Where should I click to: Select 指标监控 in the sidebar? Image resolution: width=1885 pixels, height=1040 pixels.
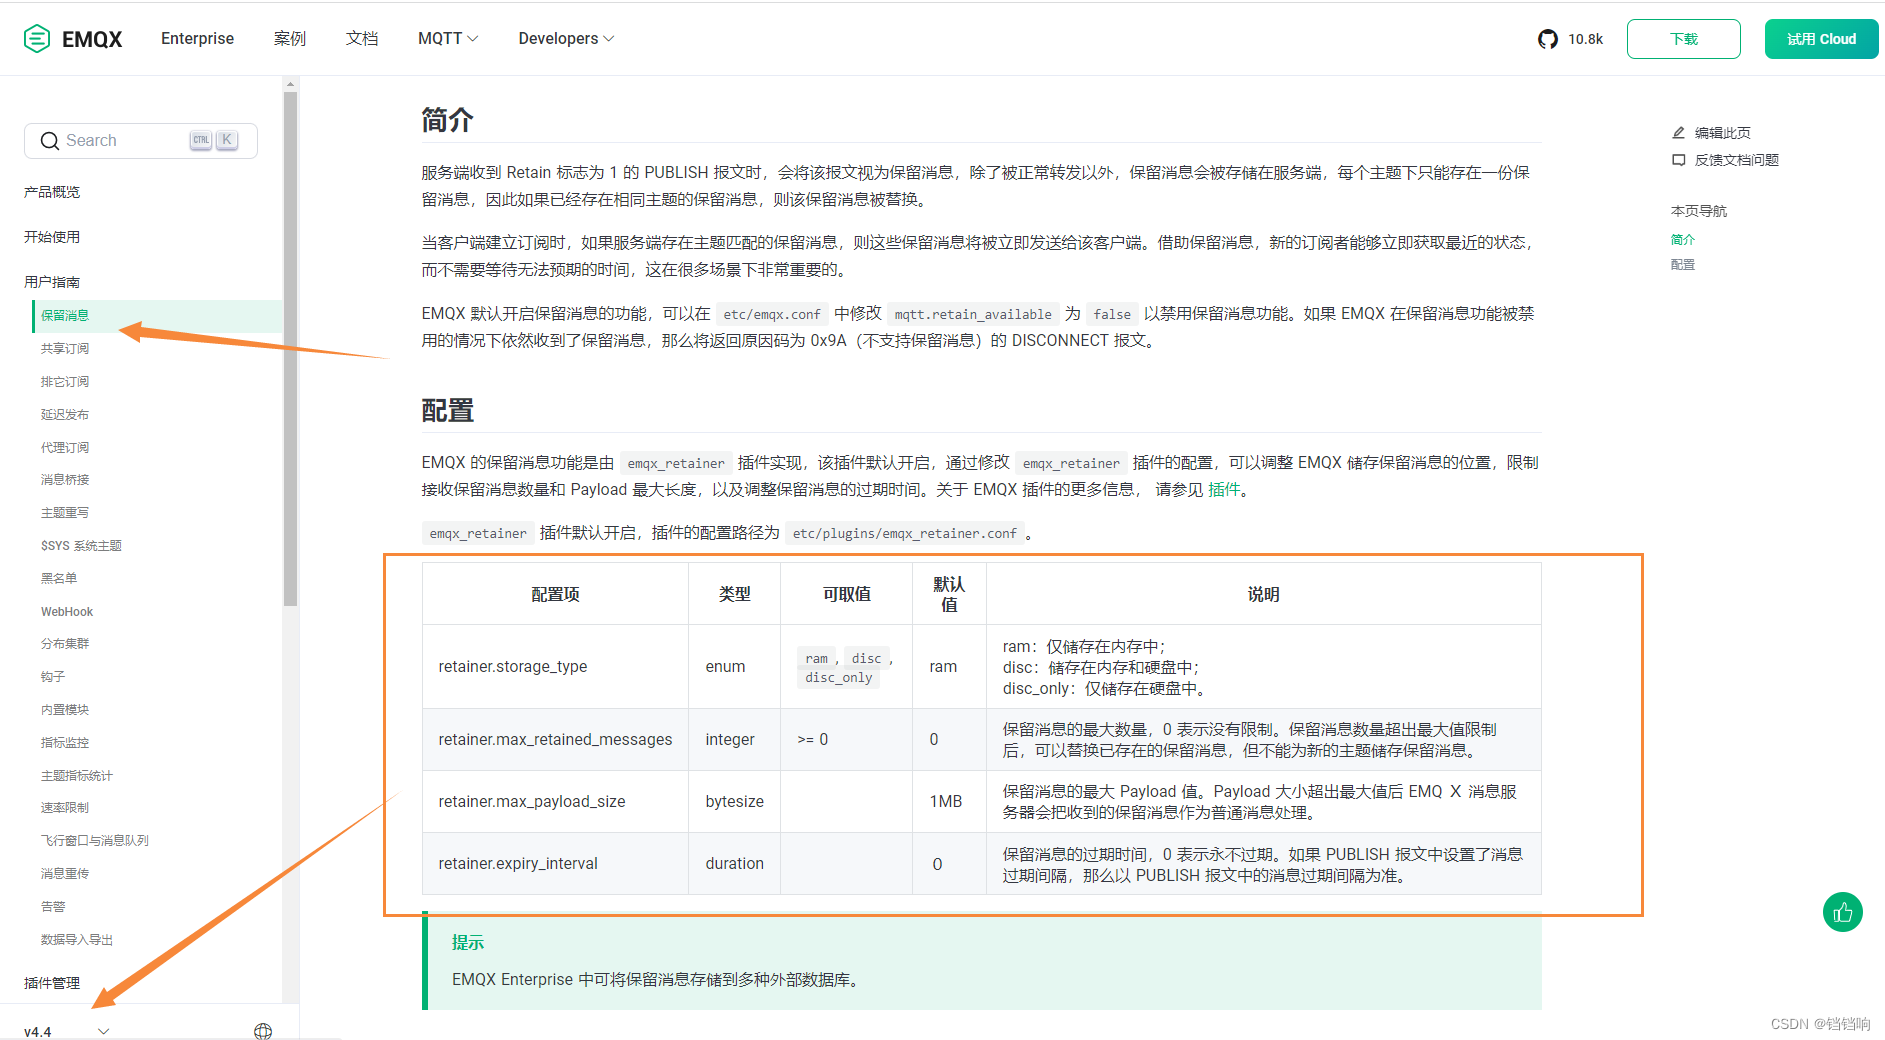coord(65,743)
